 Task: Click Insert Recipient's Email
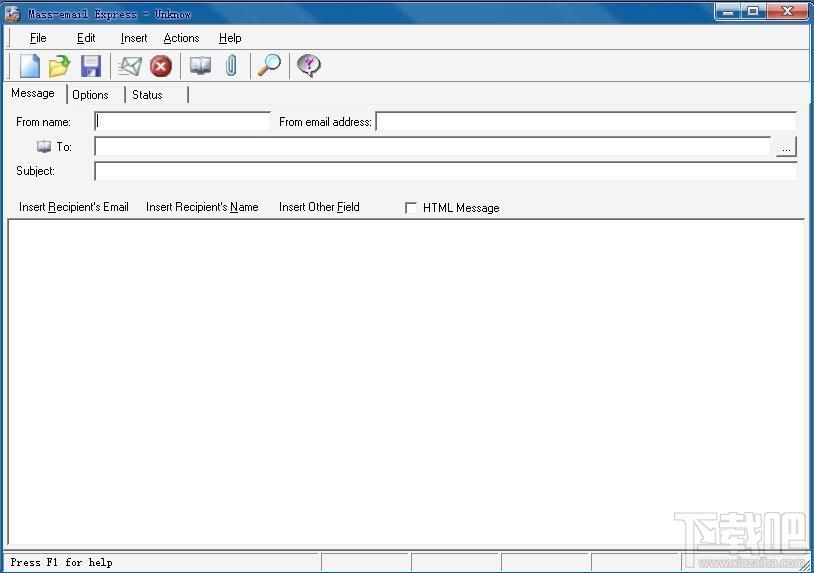coord(74,207)
